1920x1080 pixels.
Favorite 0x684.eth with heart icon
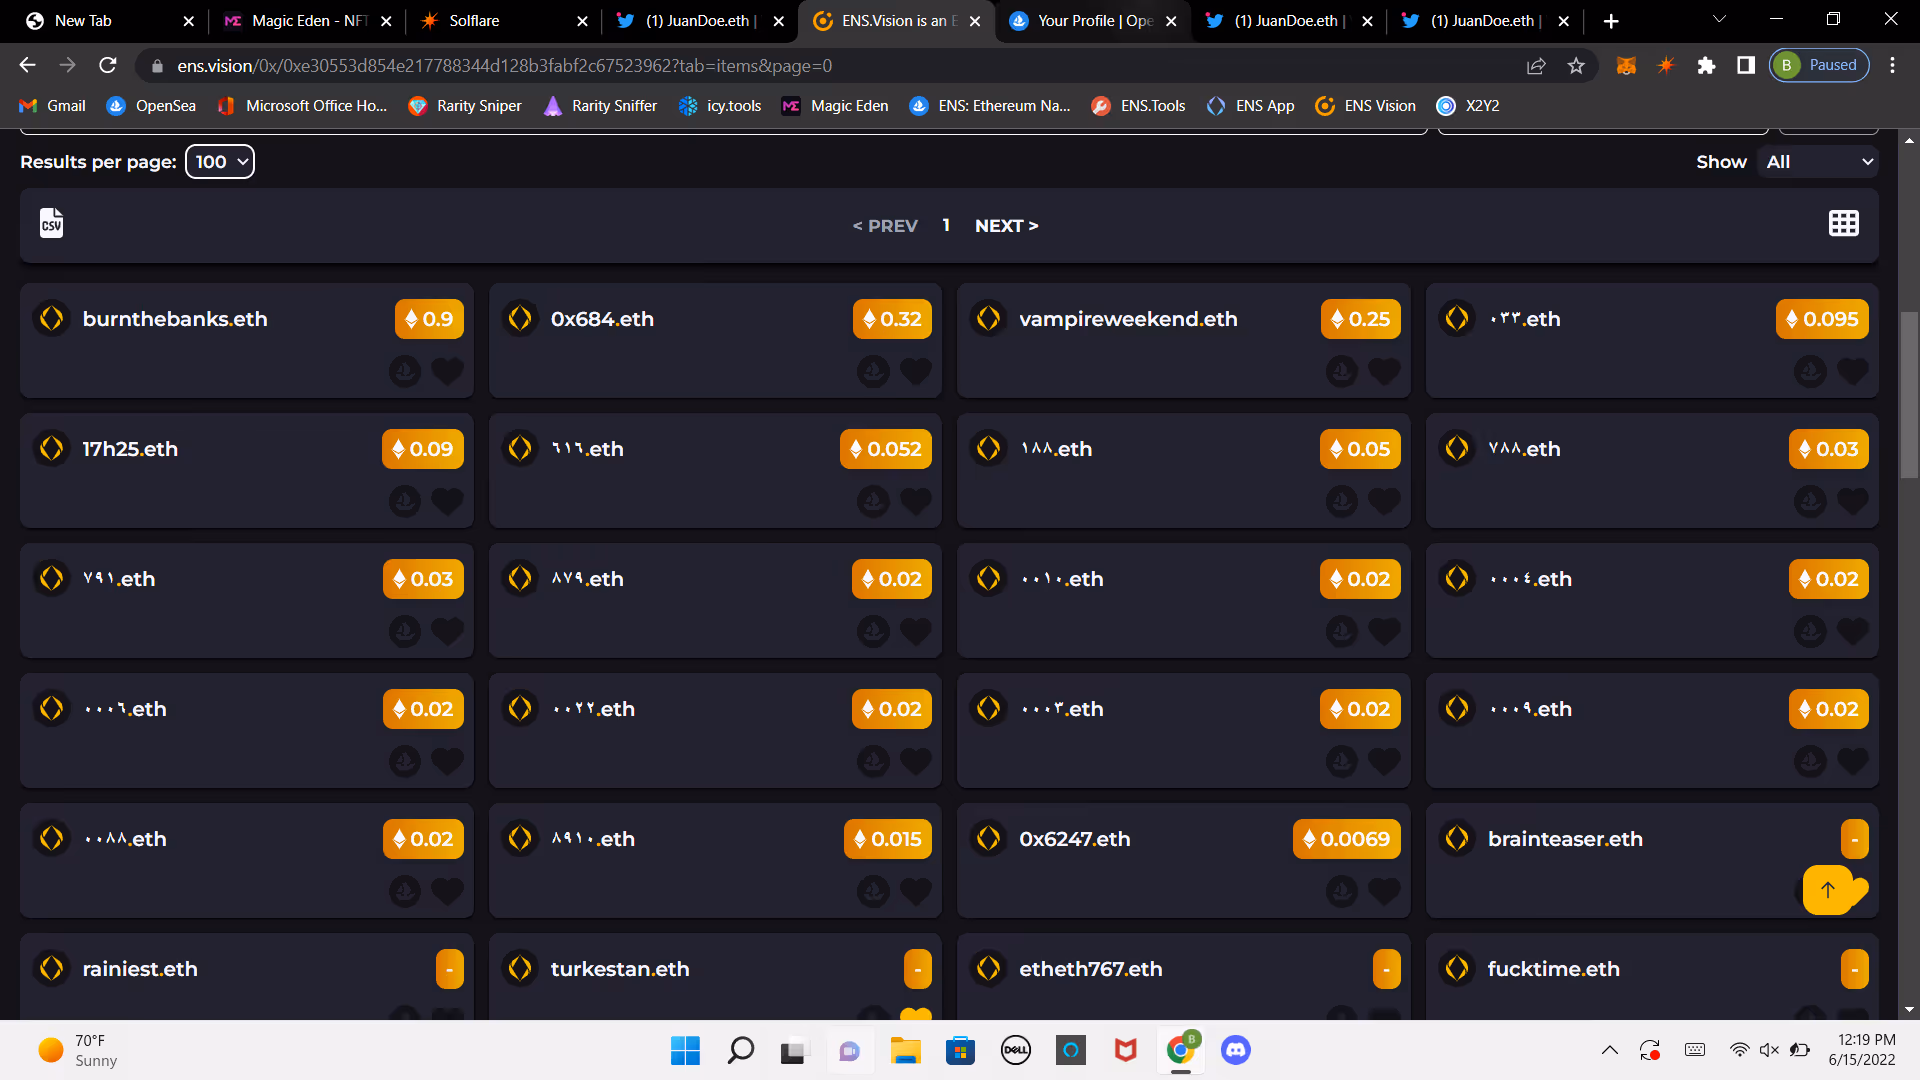pos(916,372)
